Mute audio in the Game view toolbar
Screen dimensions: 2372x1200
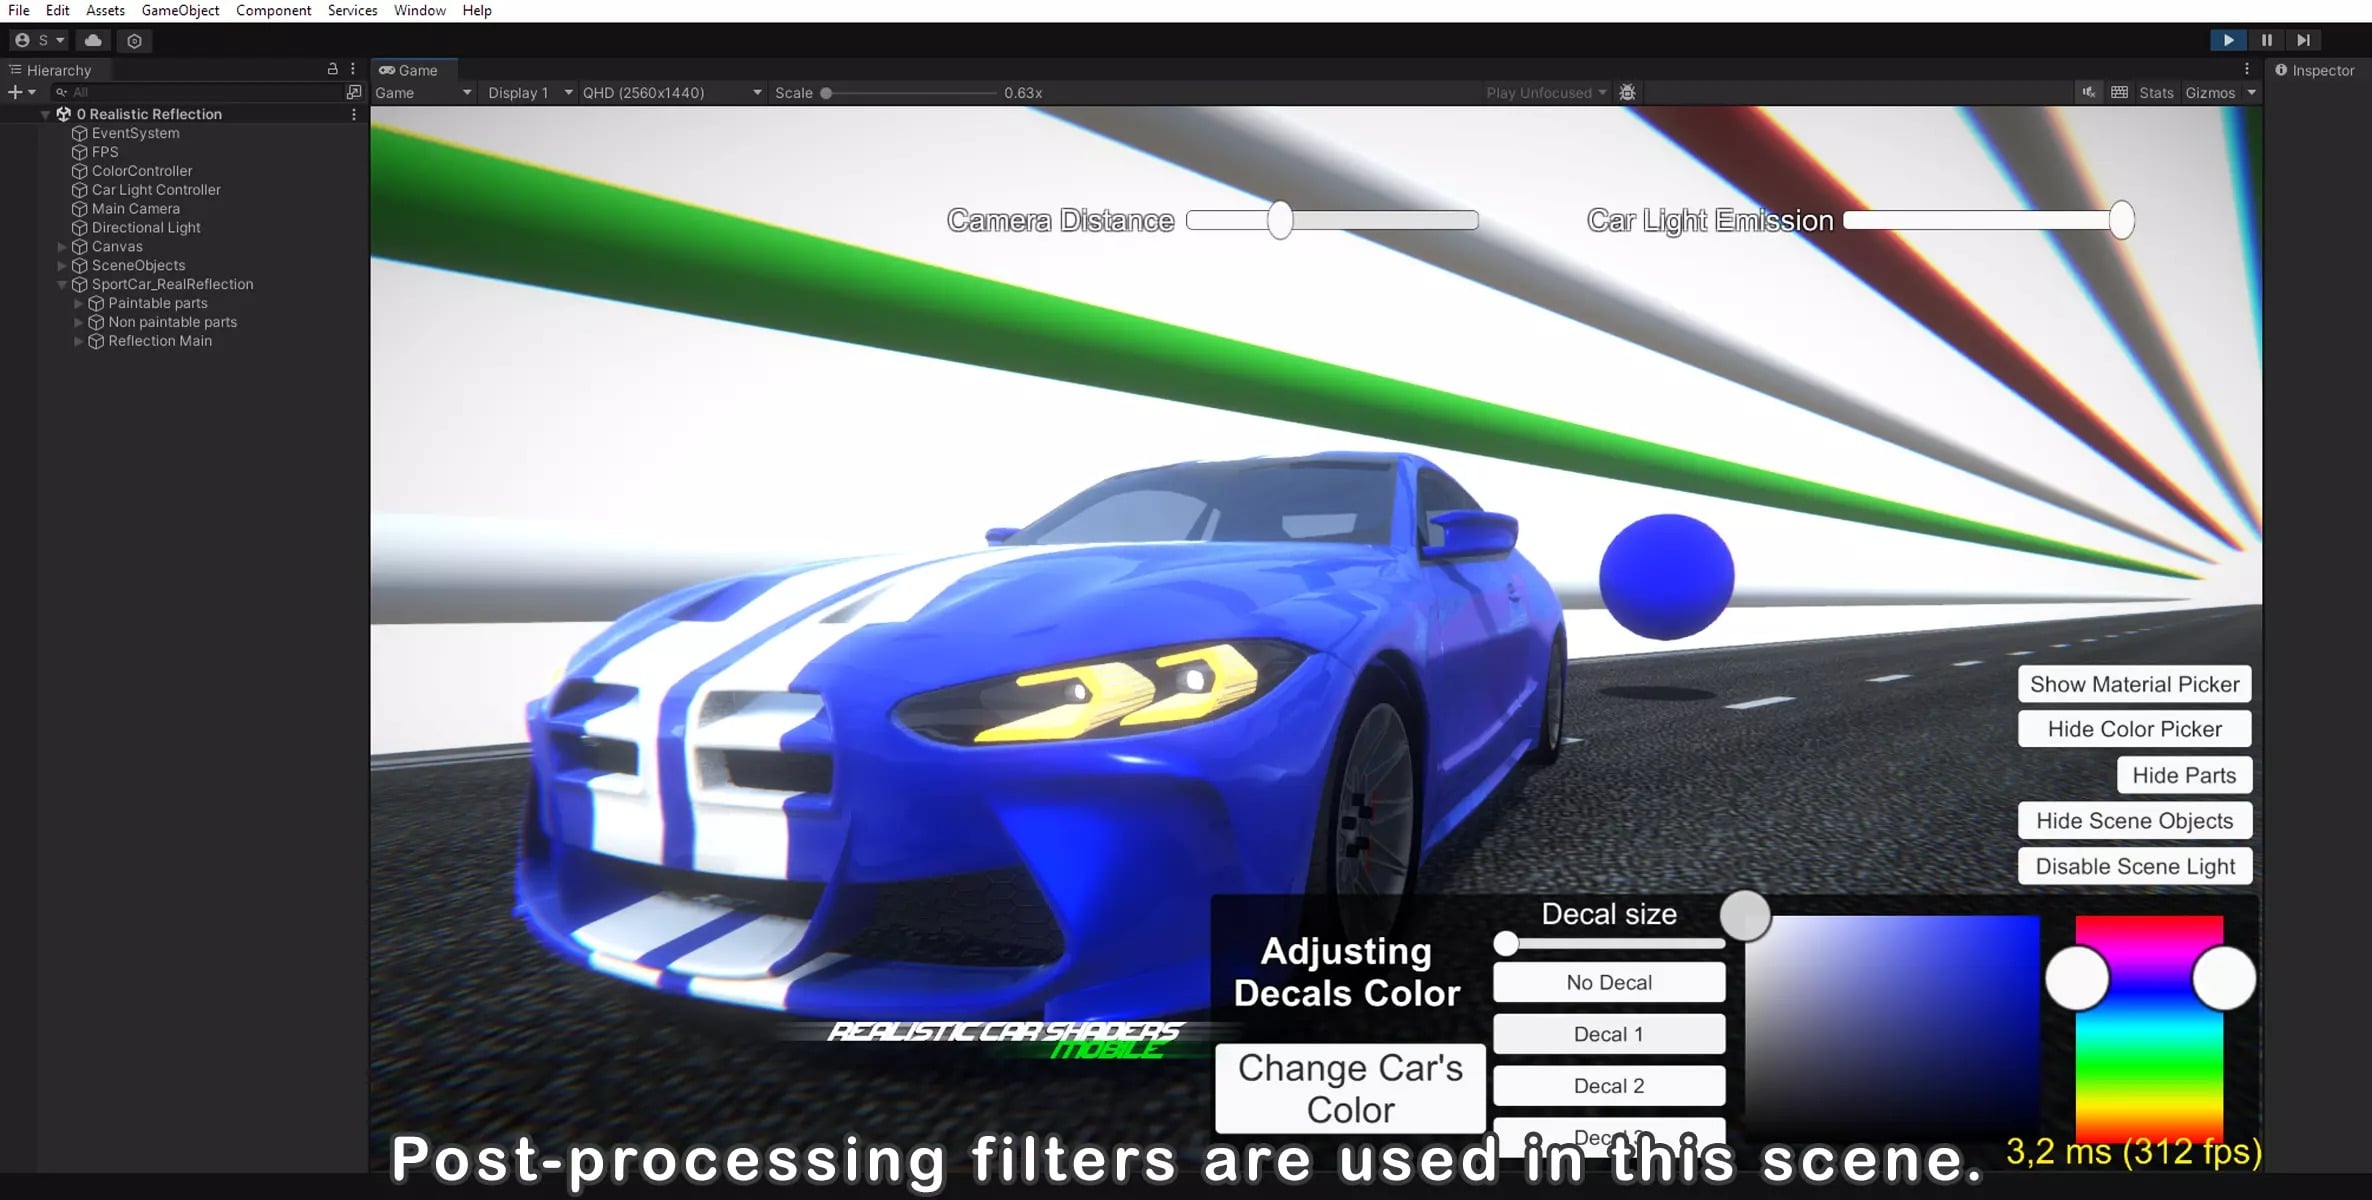coord(2089,92)
